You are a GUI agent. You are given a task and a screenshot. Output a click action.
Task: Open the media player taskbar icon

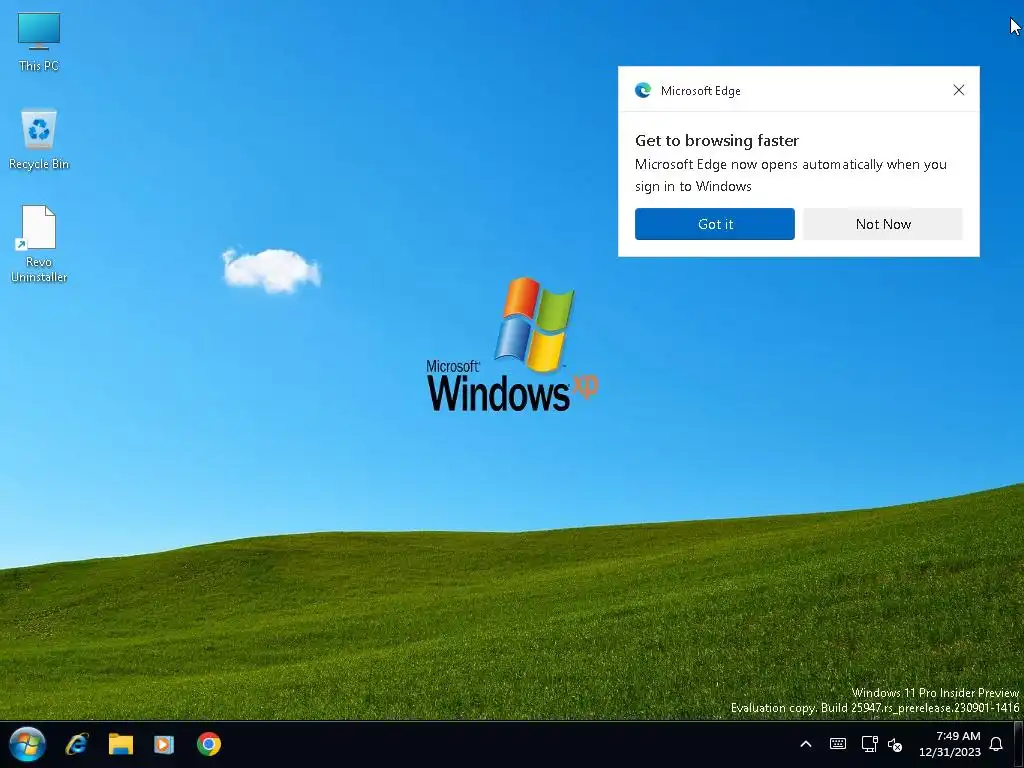coord(164,744)
